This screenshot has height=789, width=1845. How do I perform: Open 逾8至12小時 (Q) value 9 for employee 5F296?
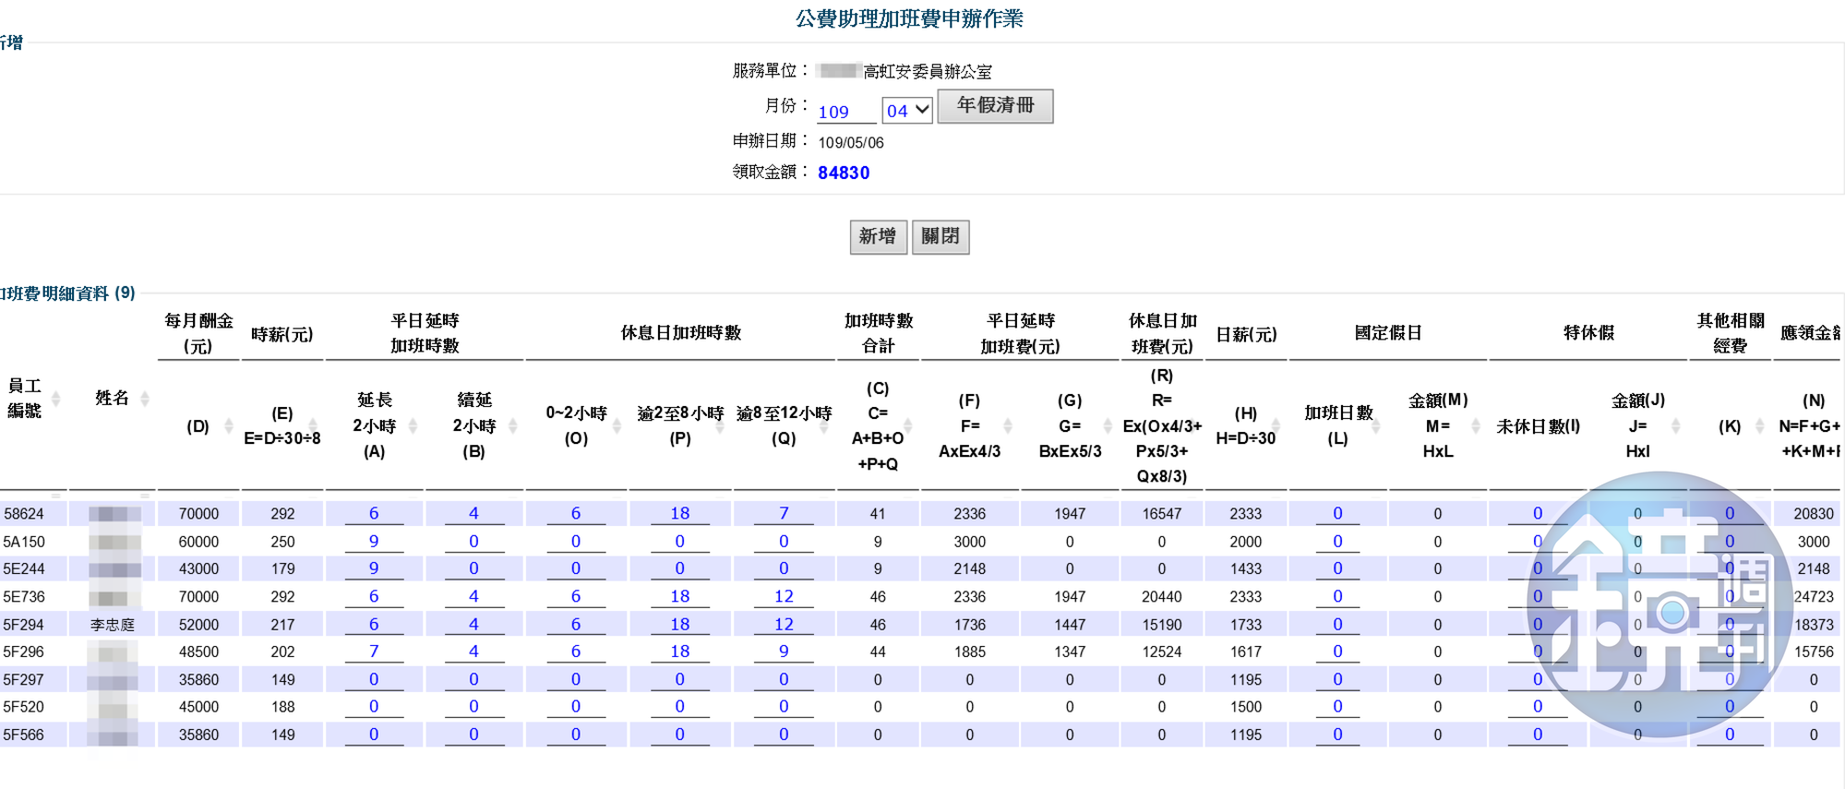pos(784,651)
